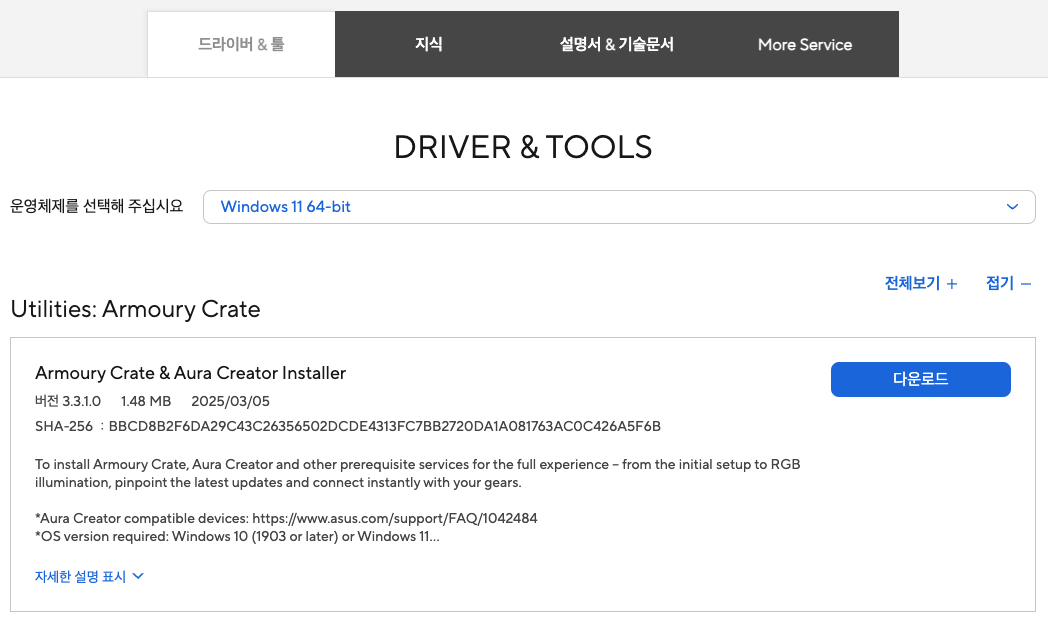This screenshot has width=1048, height=628.
Task: Click the 운영체제를 선택해 주십시요 label
Action: (x=96, y=206)
